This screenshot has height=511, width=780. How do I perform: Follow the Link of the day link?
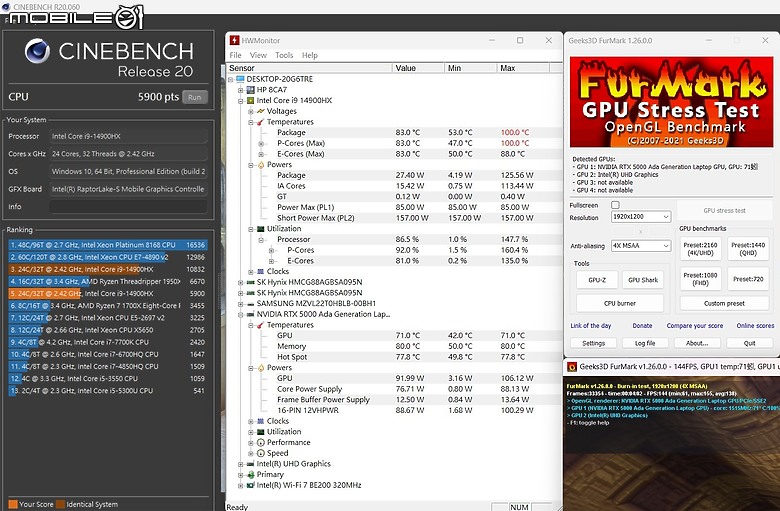(590, 325)
